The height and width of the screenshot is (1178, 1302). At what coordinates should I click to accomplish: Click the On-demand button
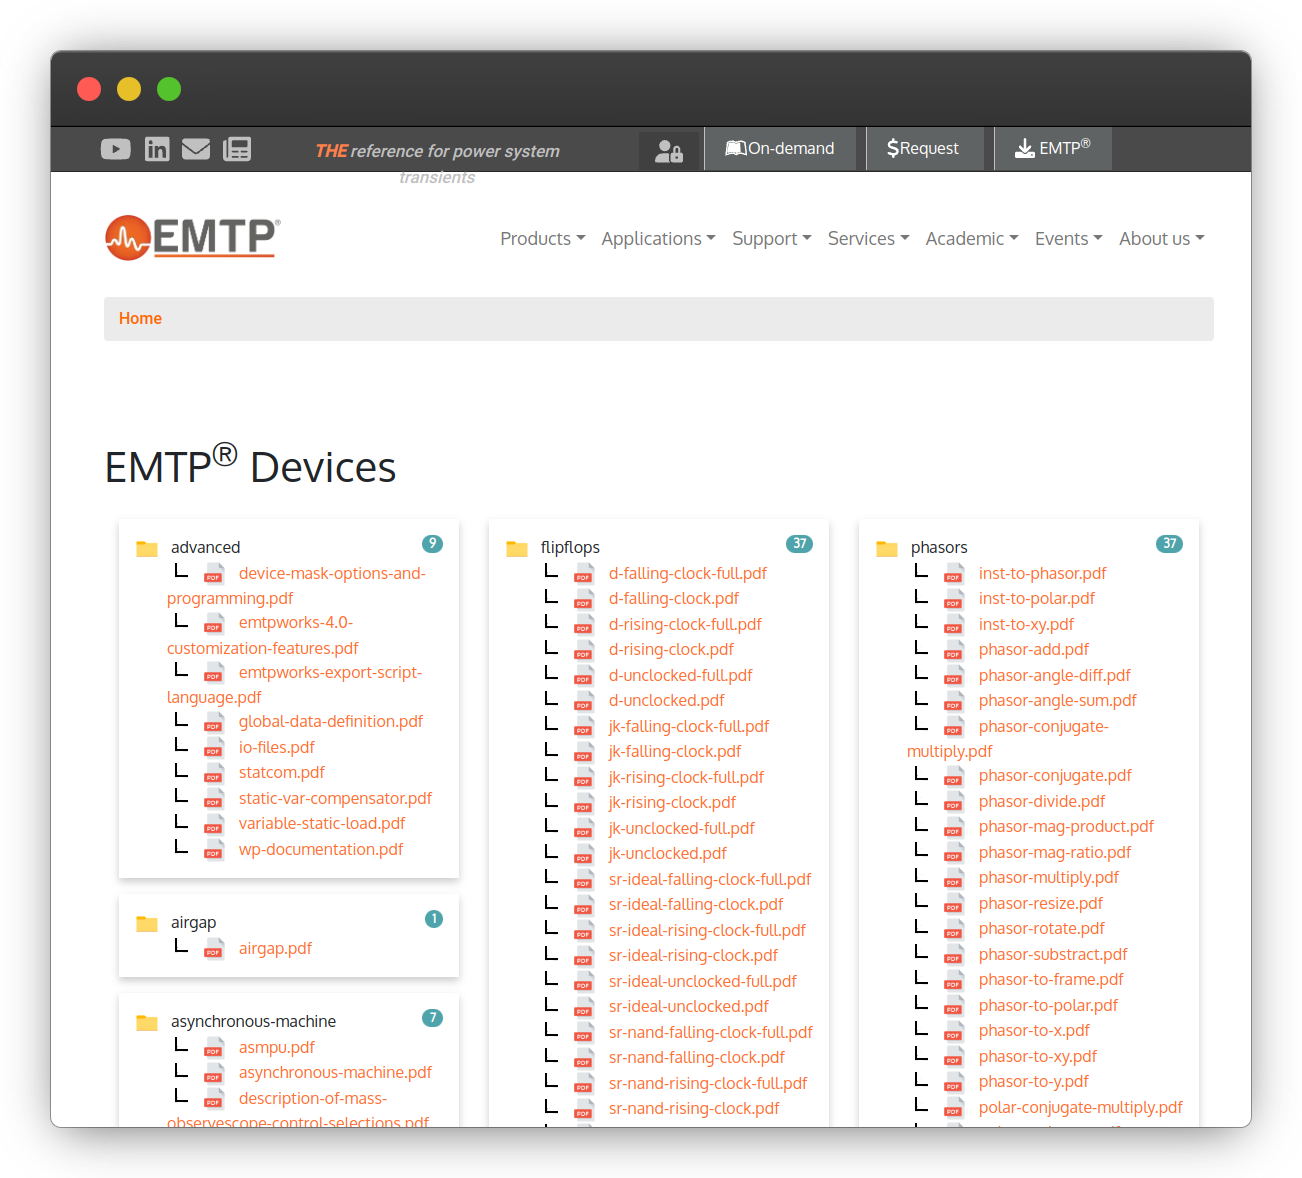(780, 149)
